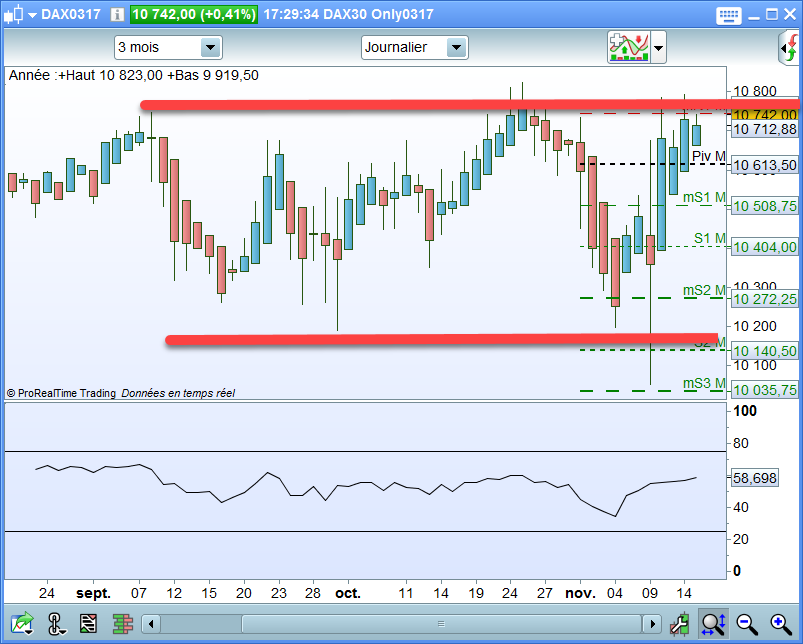Click the share chart export icon
Viewport: 803px width, 644px height.
(22, 623)
